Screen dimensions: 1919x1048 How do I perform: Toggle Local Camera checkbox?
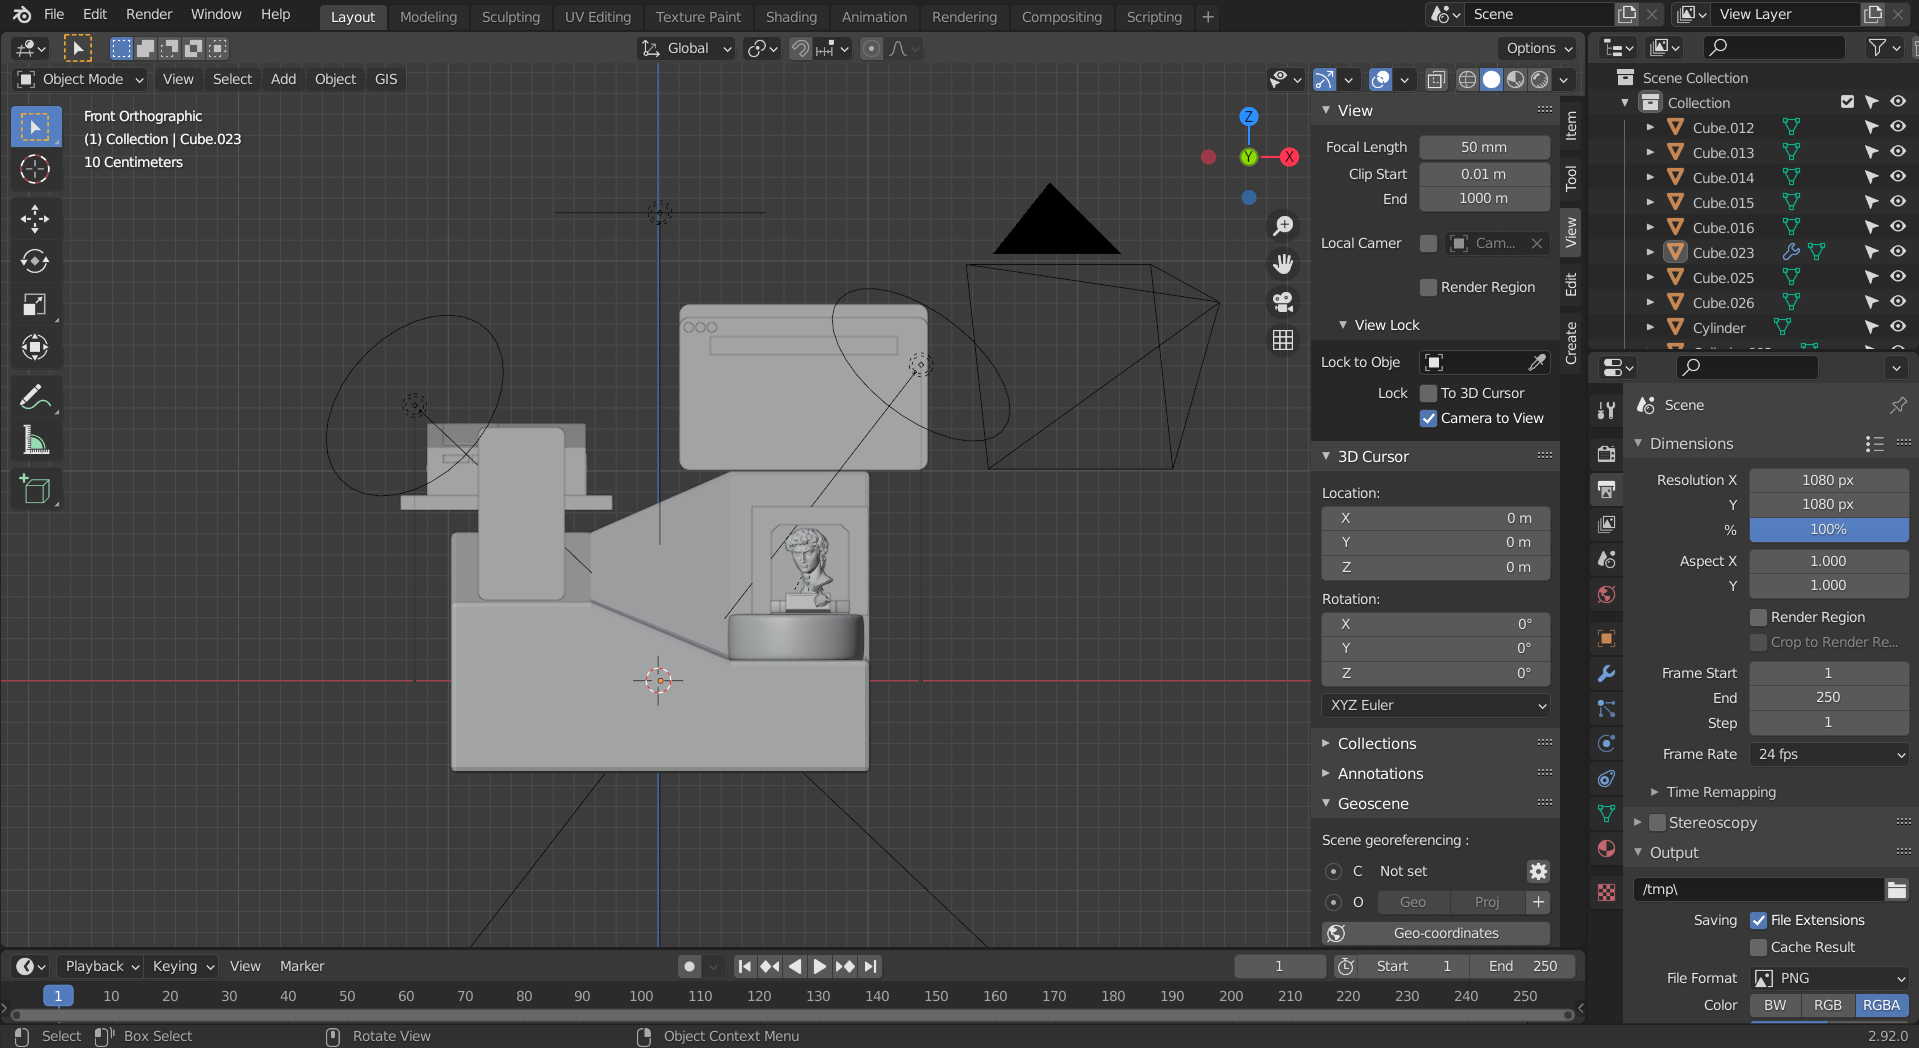tap(1429, 243)
